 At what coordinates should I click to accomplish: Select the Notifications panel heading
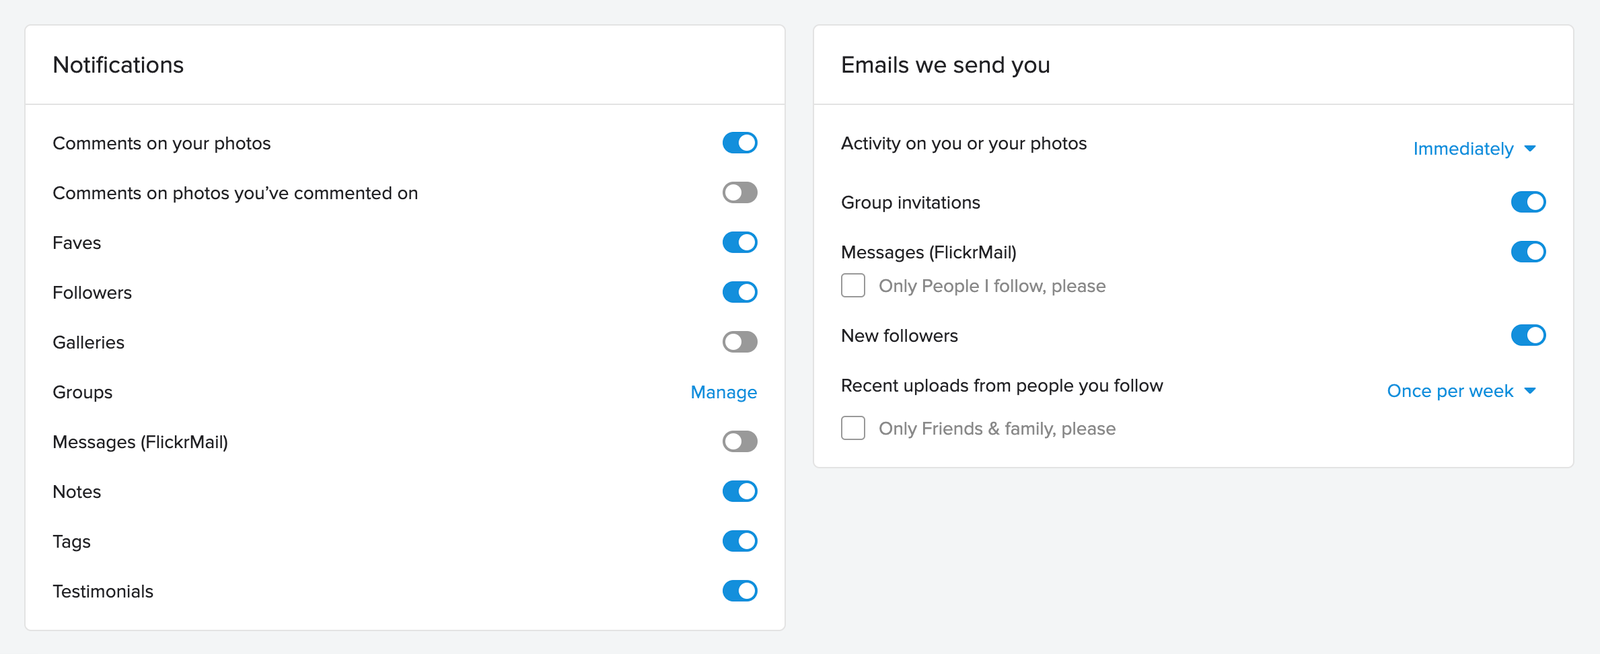118,65
